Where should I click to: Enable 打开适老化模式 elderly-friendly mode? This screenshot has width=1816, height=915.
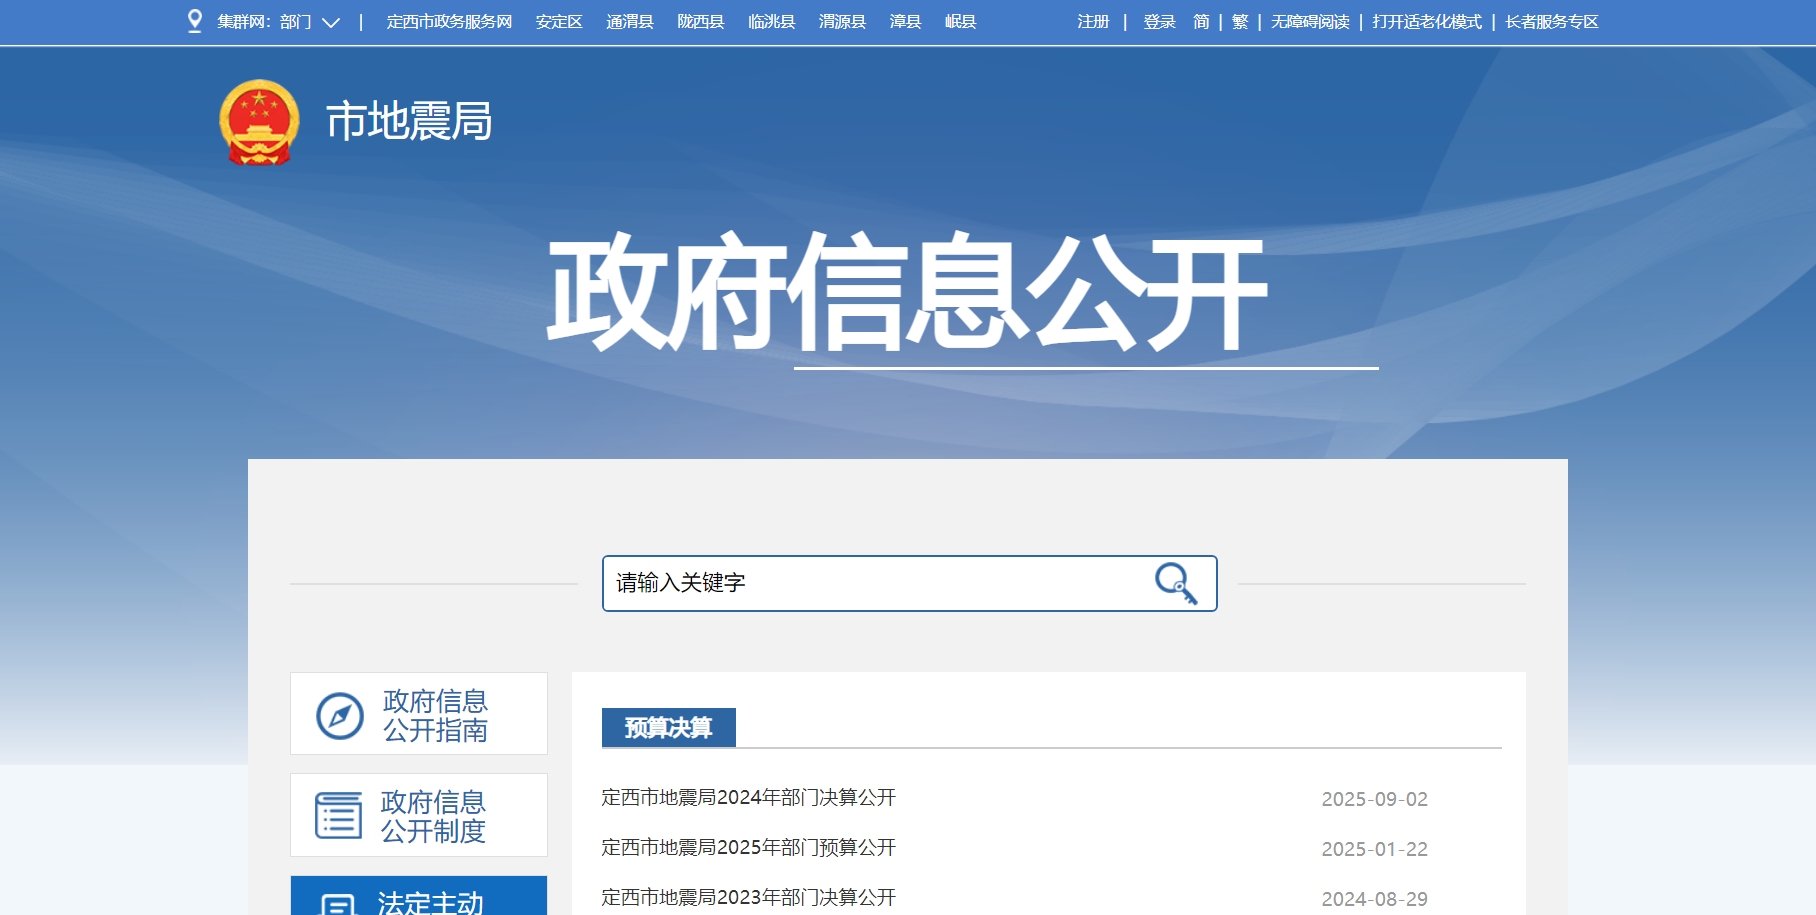(x=1427, y=22)
